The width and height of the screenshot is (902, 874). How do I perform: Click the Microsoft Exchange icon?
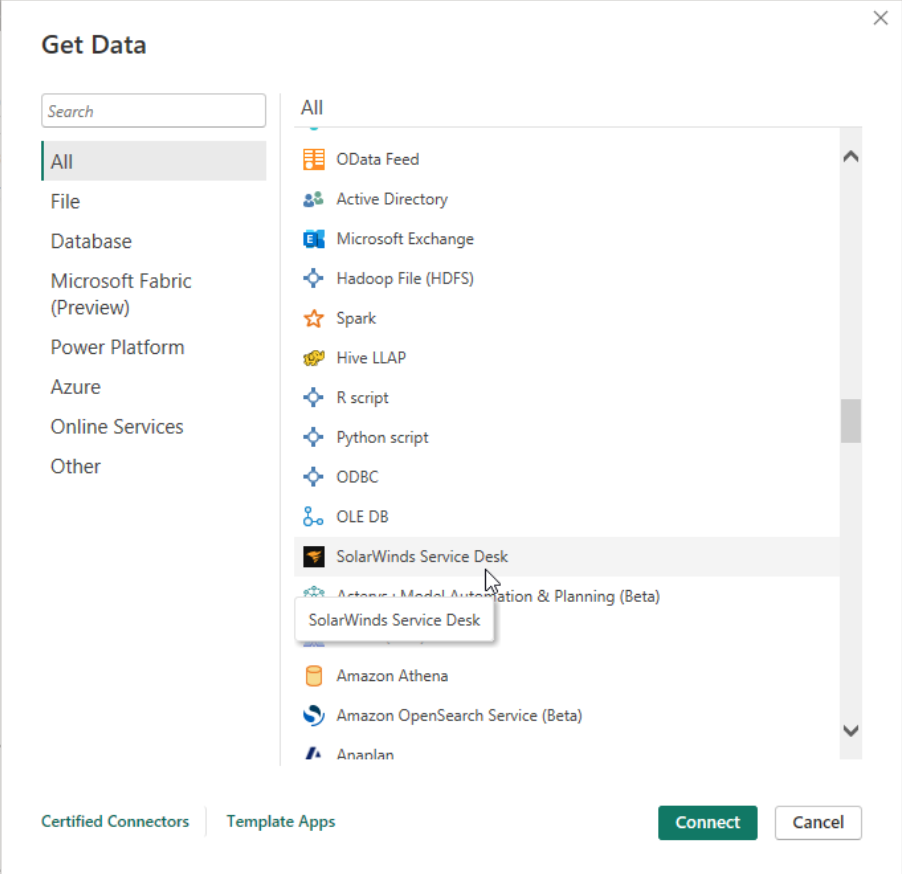pyautogui.click(x=314, y=239)
